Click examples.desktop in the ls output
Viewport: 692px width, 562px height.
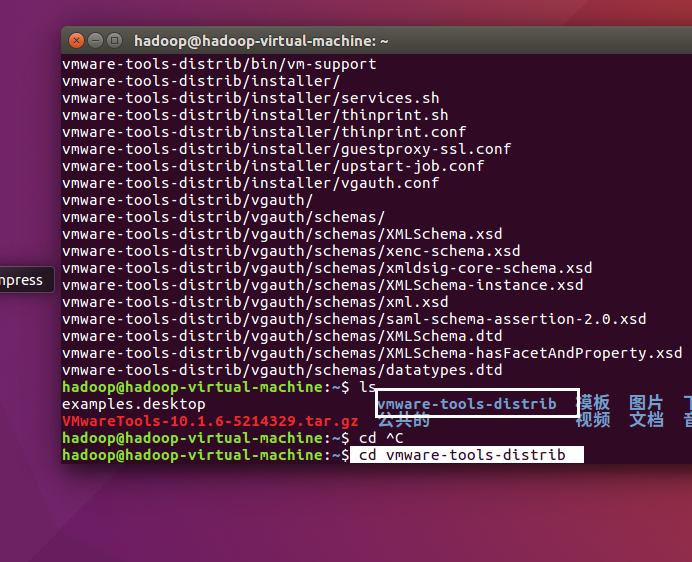click(134, 404)
